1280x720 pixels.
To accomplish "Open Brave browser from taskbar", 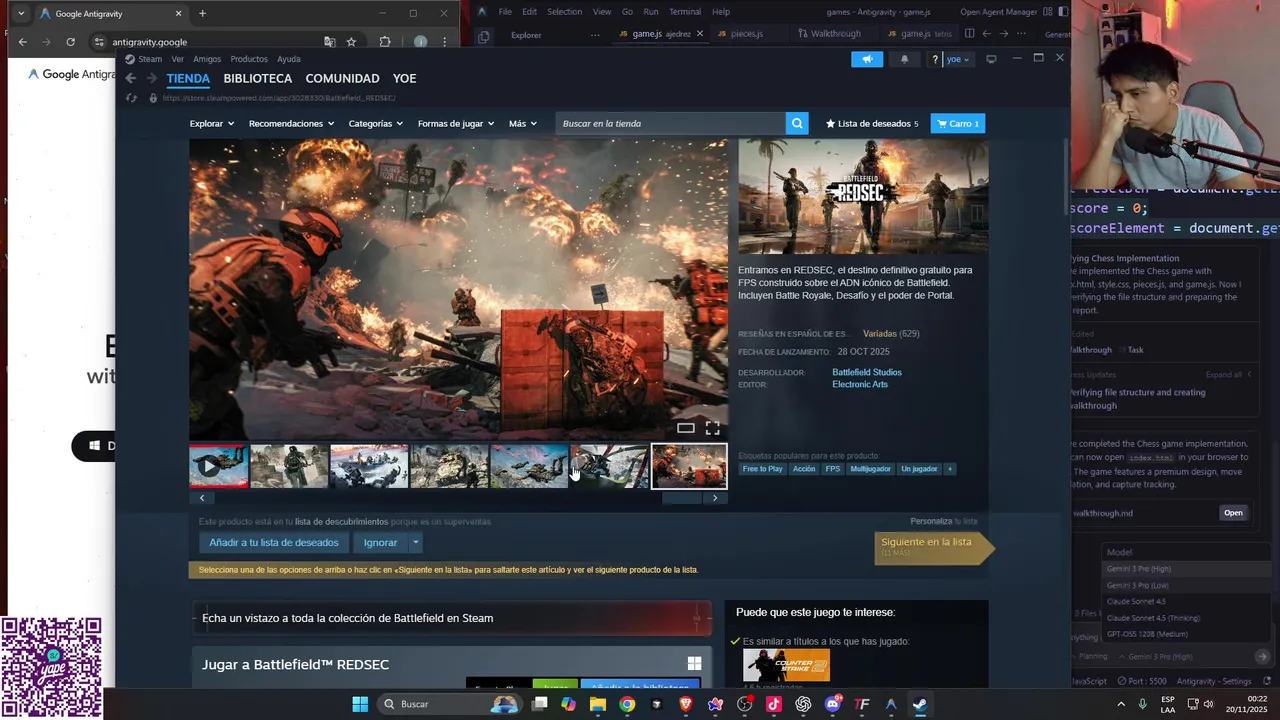I will [x=686, y=704].
